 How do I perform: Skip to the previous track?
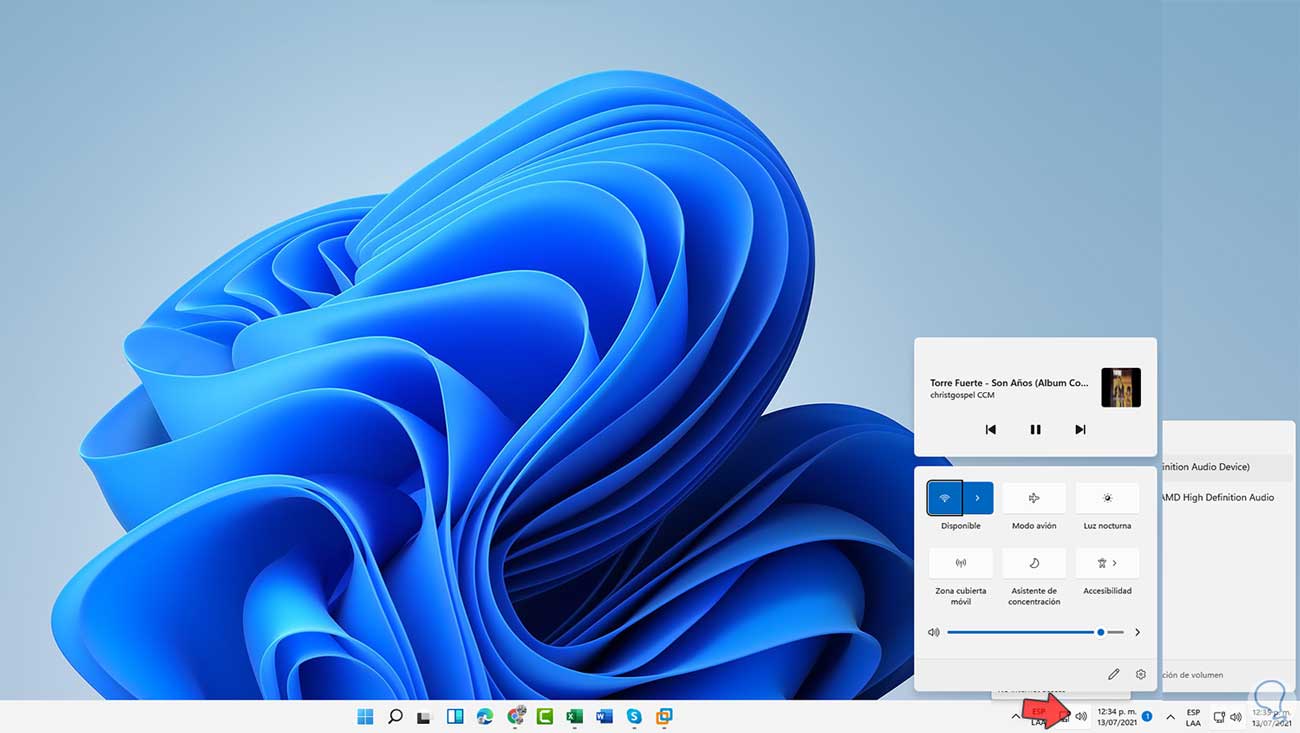tap(991, 429)
